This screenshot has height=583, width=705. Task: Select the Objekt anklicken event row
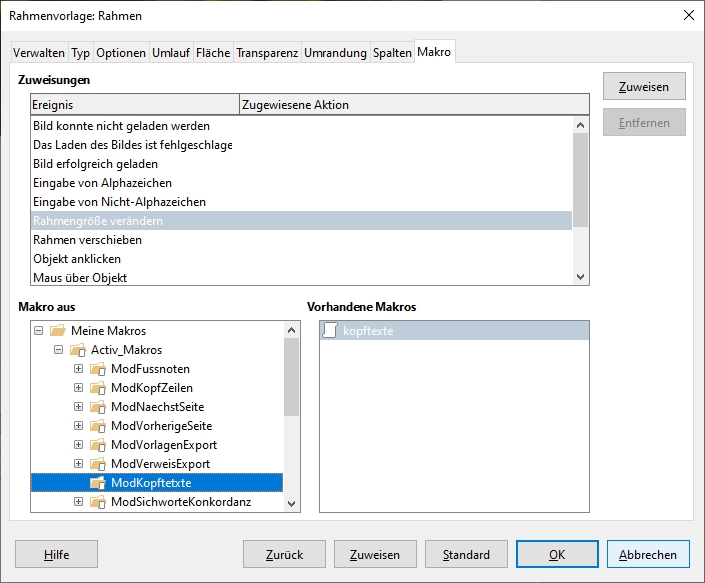pyautogui.click(x=77, y=259)
